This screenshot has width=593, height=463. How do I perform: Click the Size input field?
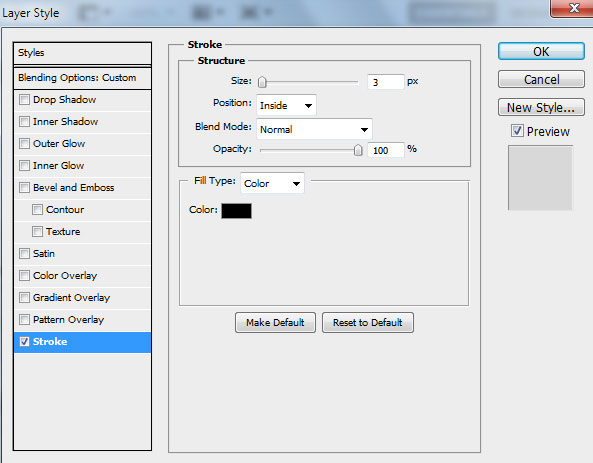pyautogui.click(x=385, y=82)
